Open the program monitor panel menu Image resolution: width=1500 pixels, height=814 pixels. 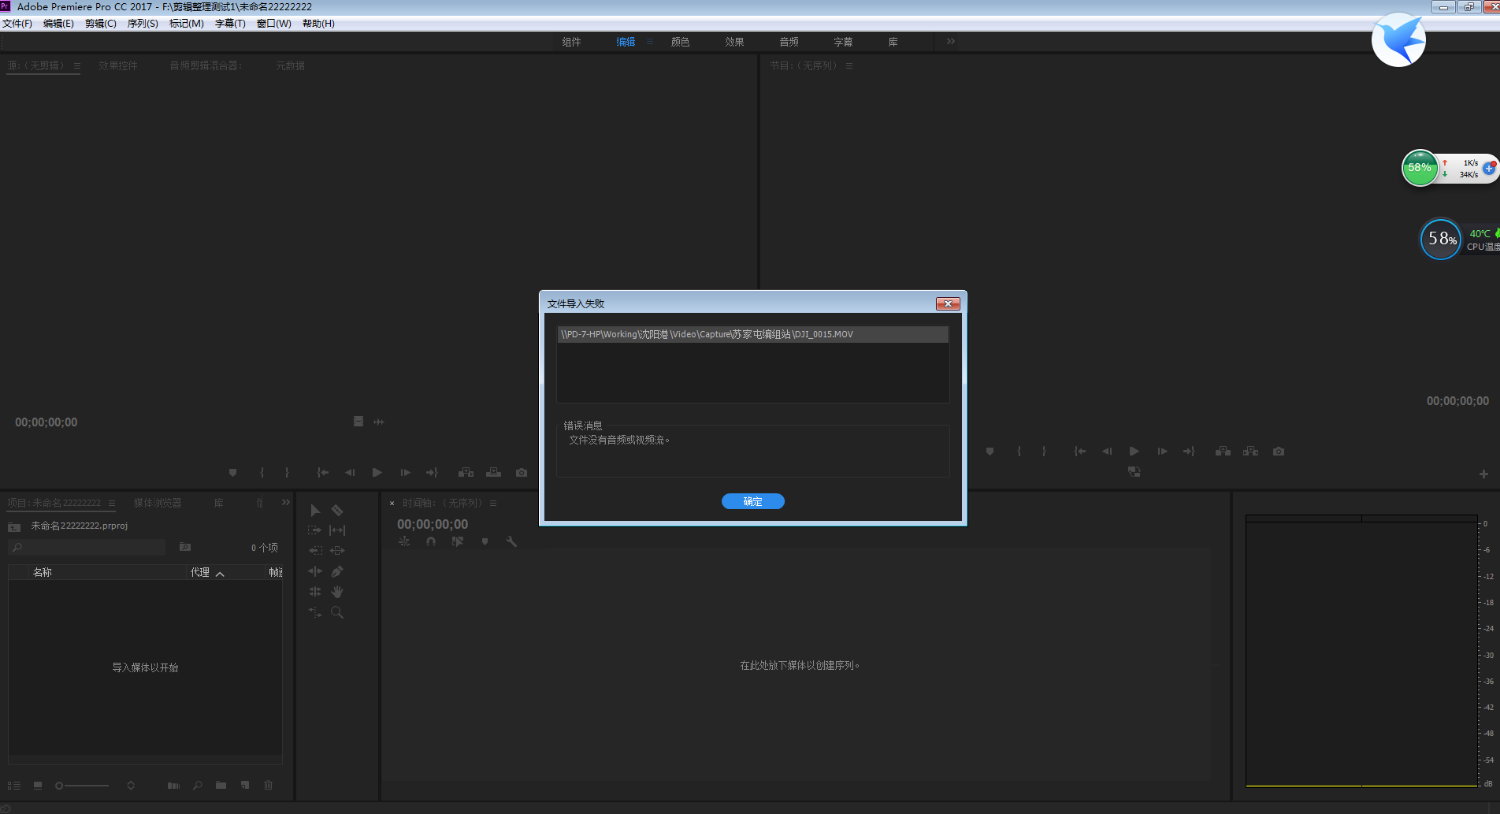(x=849, y=65)
